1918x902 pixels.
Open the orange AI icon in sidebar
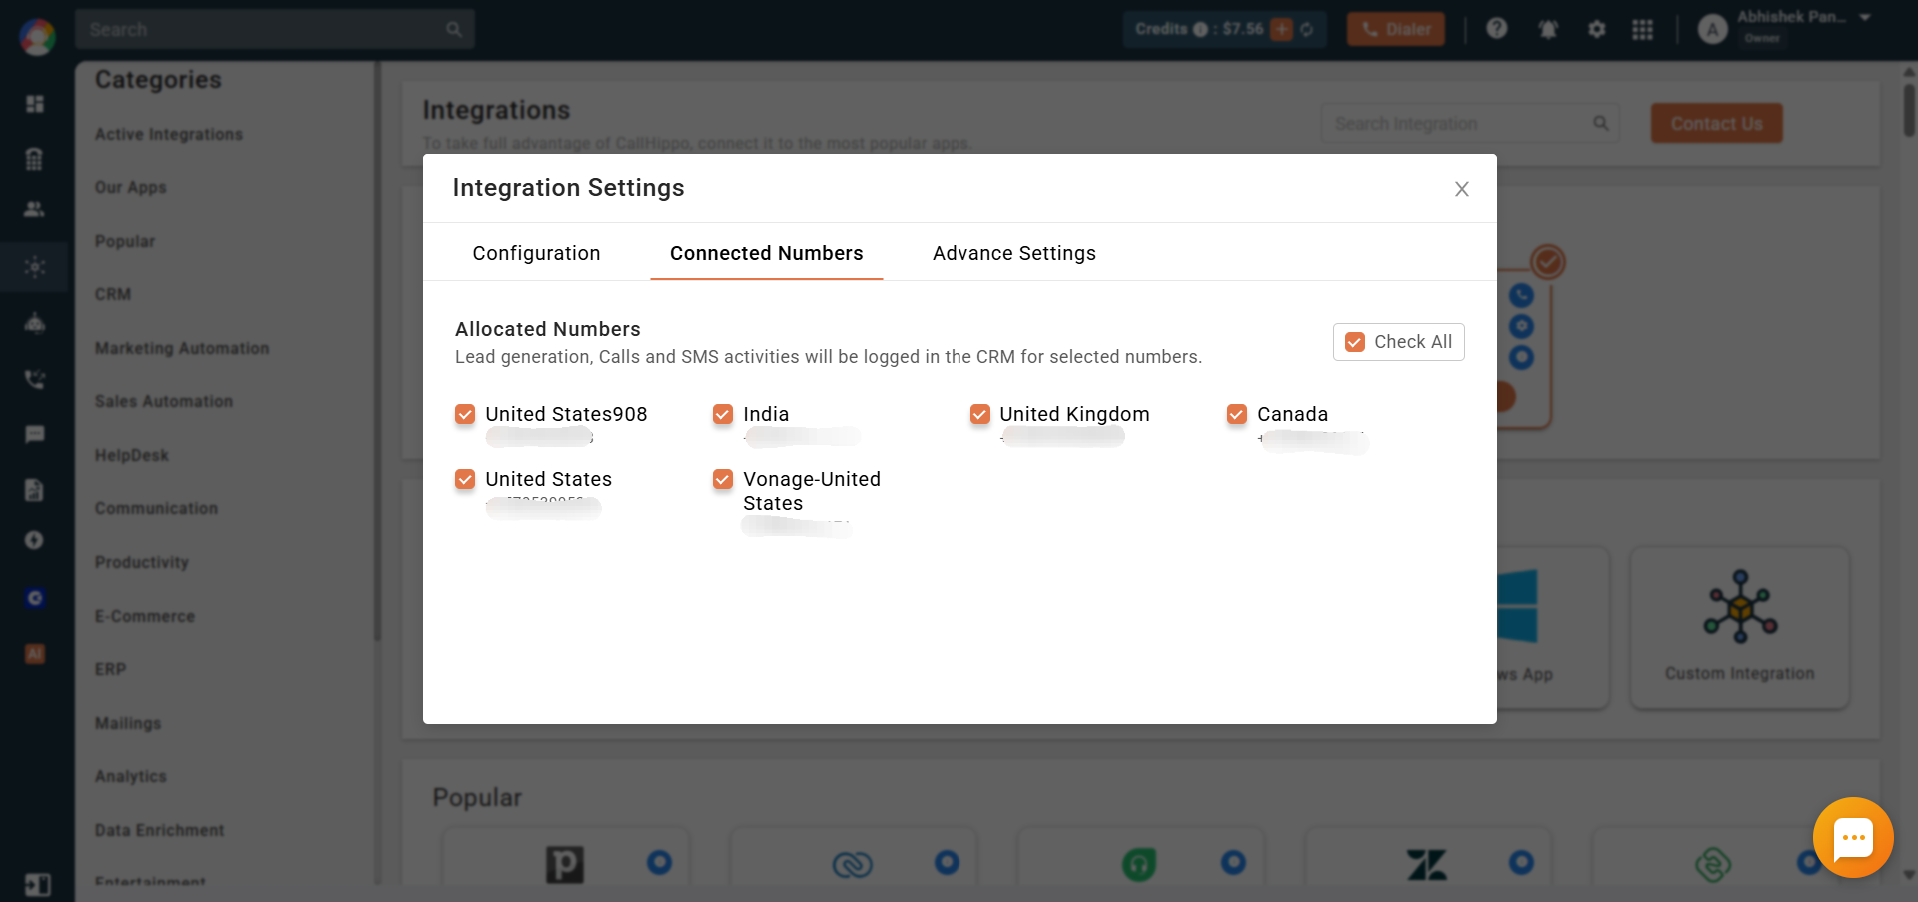[35, 654]
